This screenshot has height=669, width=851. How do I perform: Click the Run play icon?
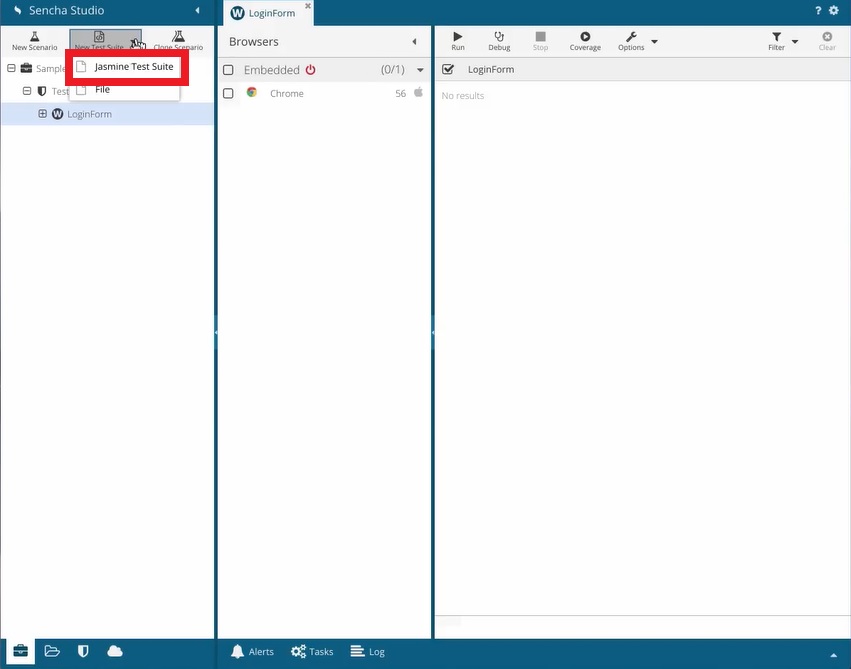(458, 37)
